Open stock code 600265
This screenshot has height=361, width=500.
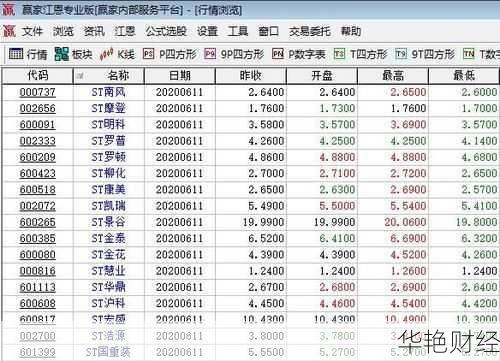click(x=37, y=223)
